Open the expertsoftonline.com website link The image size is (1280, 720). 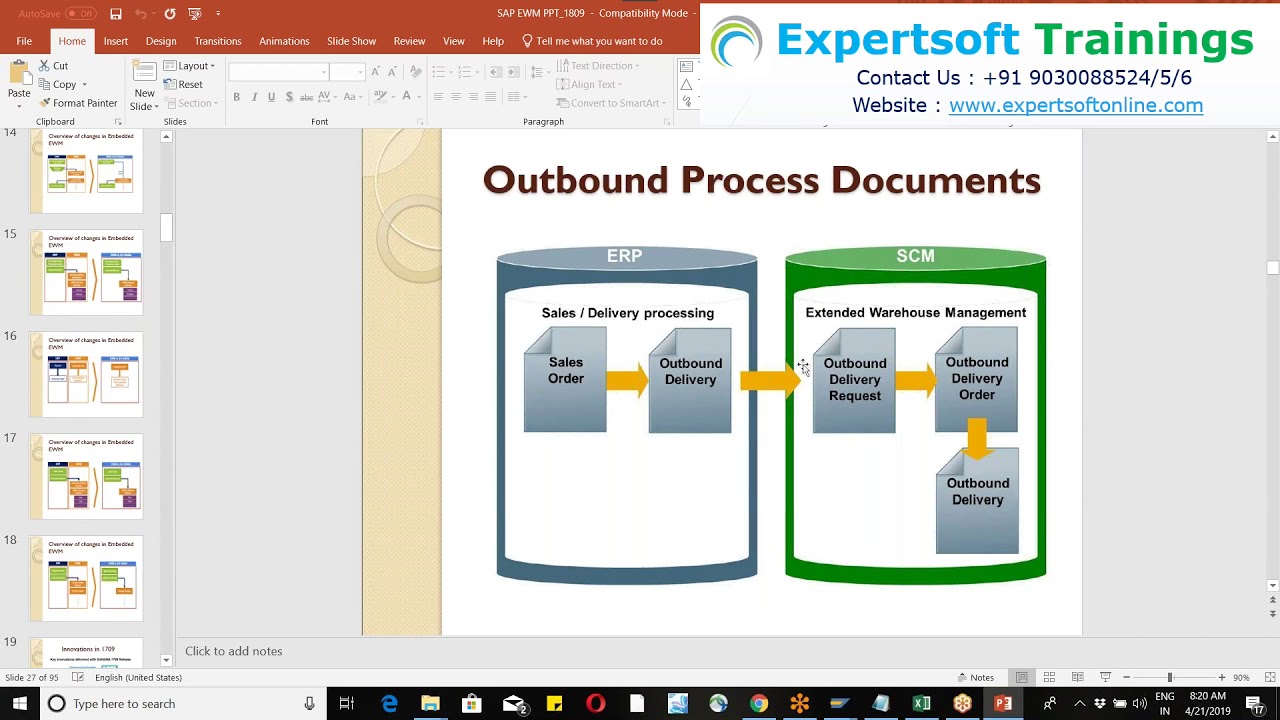[x=1076, y=105]
